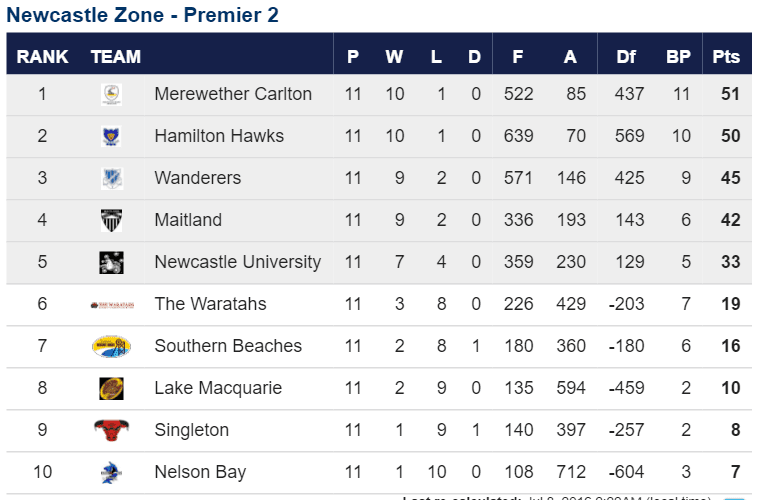Click the BP column header
Screen dimensions: 760x500
coord(678,57)
